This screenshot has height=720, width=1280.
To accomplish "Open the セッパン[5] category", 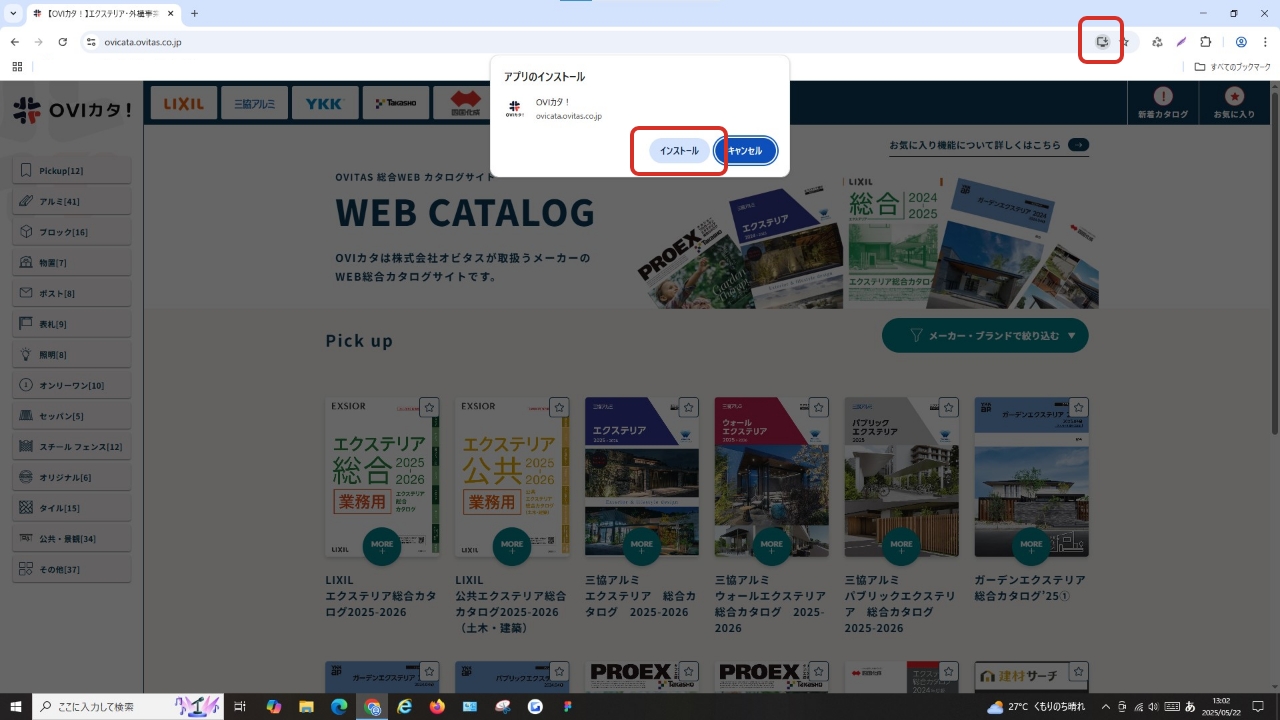I will pos(72,416).
